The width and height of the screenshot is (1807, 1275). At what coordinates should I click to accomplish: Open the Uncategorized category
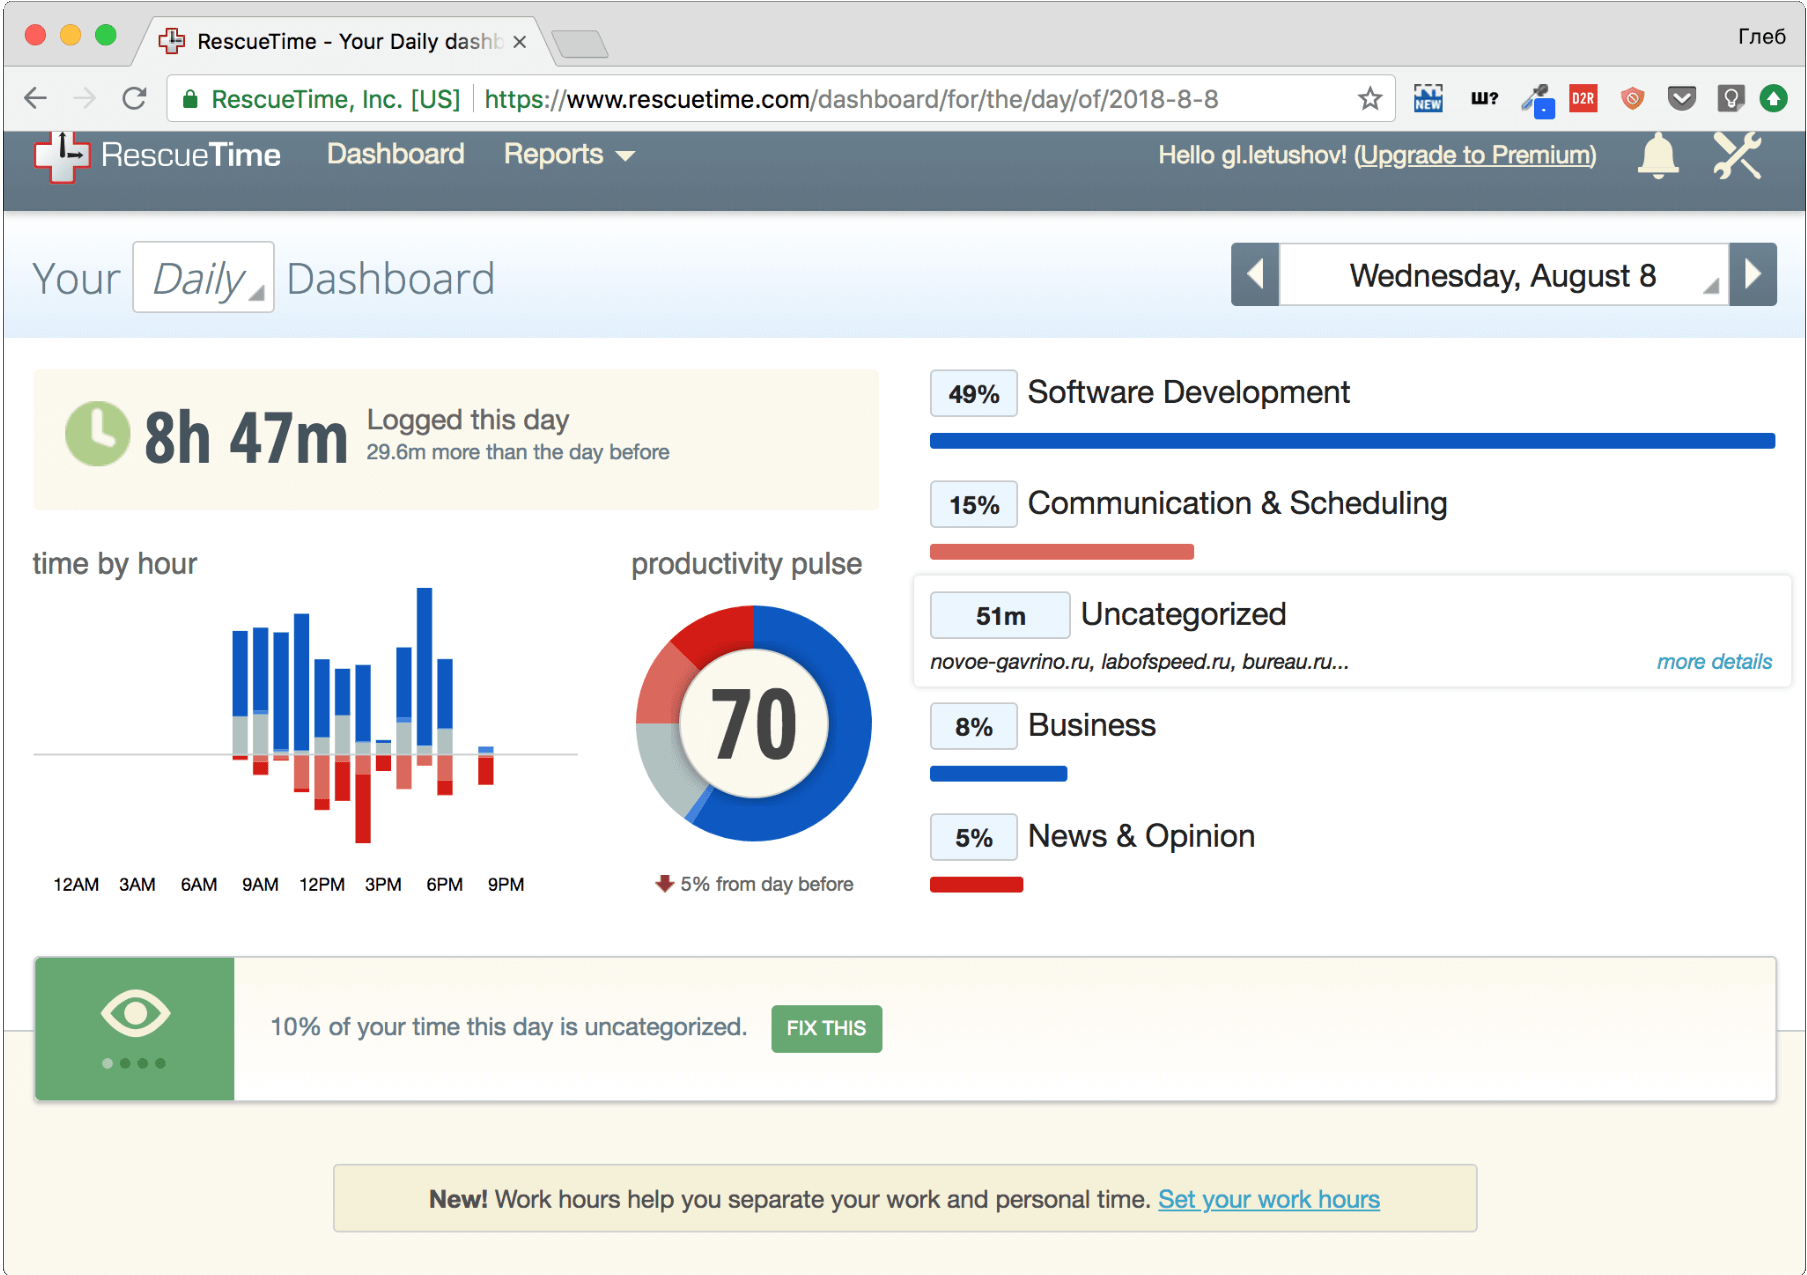pos(1183,614)
